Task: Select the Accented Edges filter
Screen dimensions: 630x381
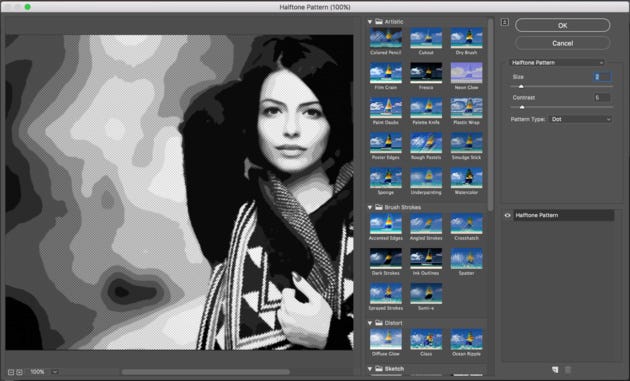Action: (386, 223)
